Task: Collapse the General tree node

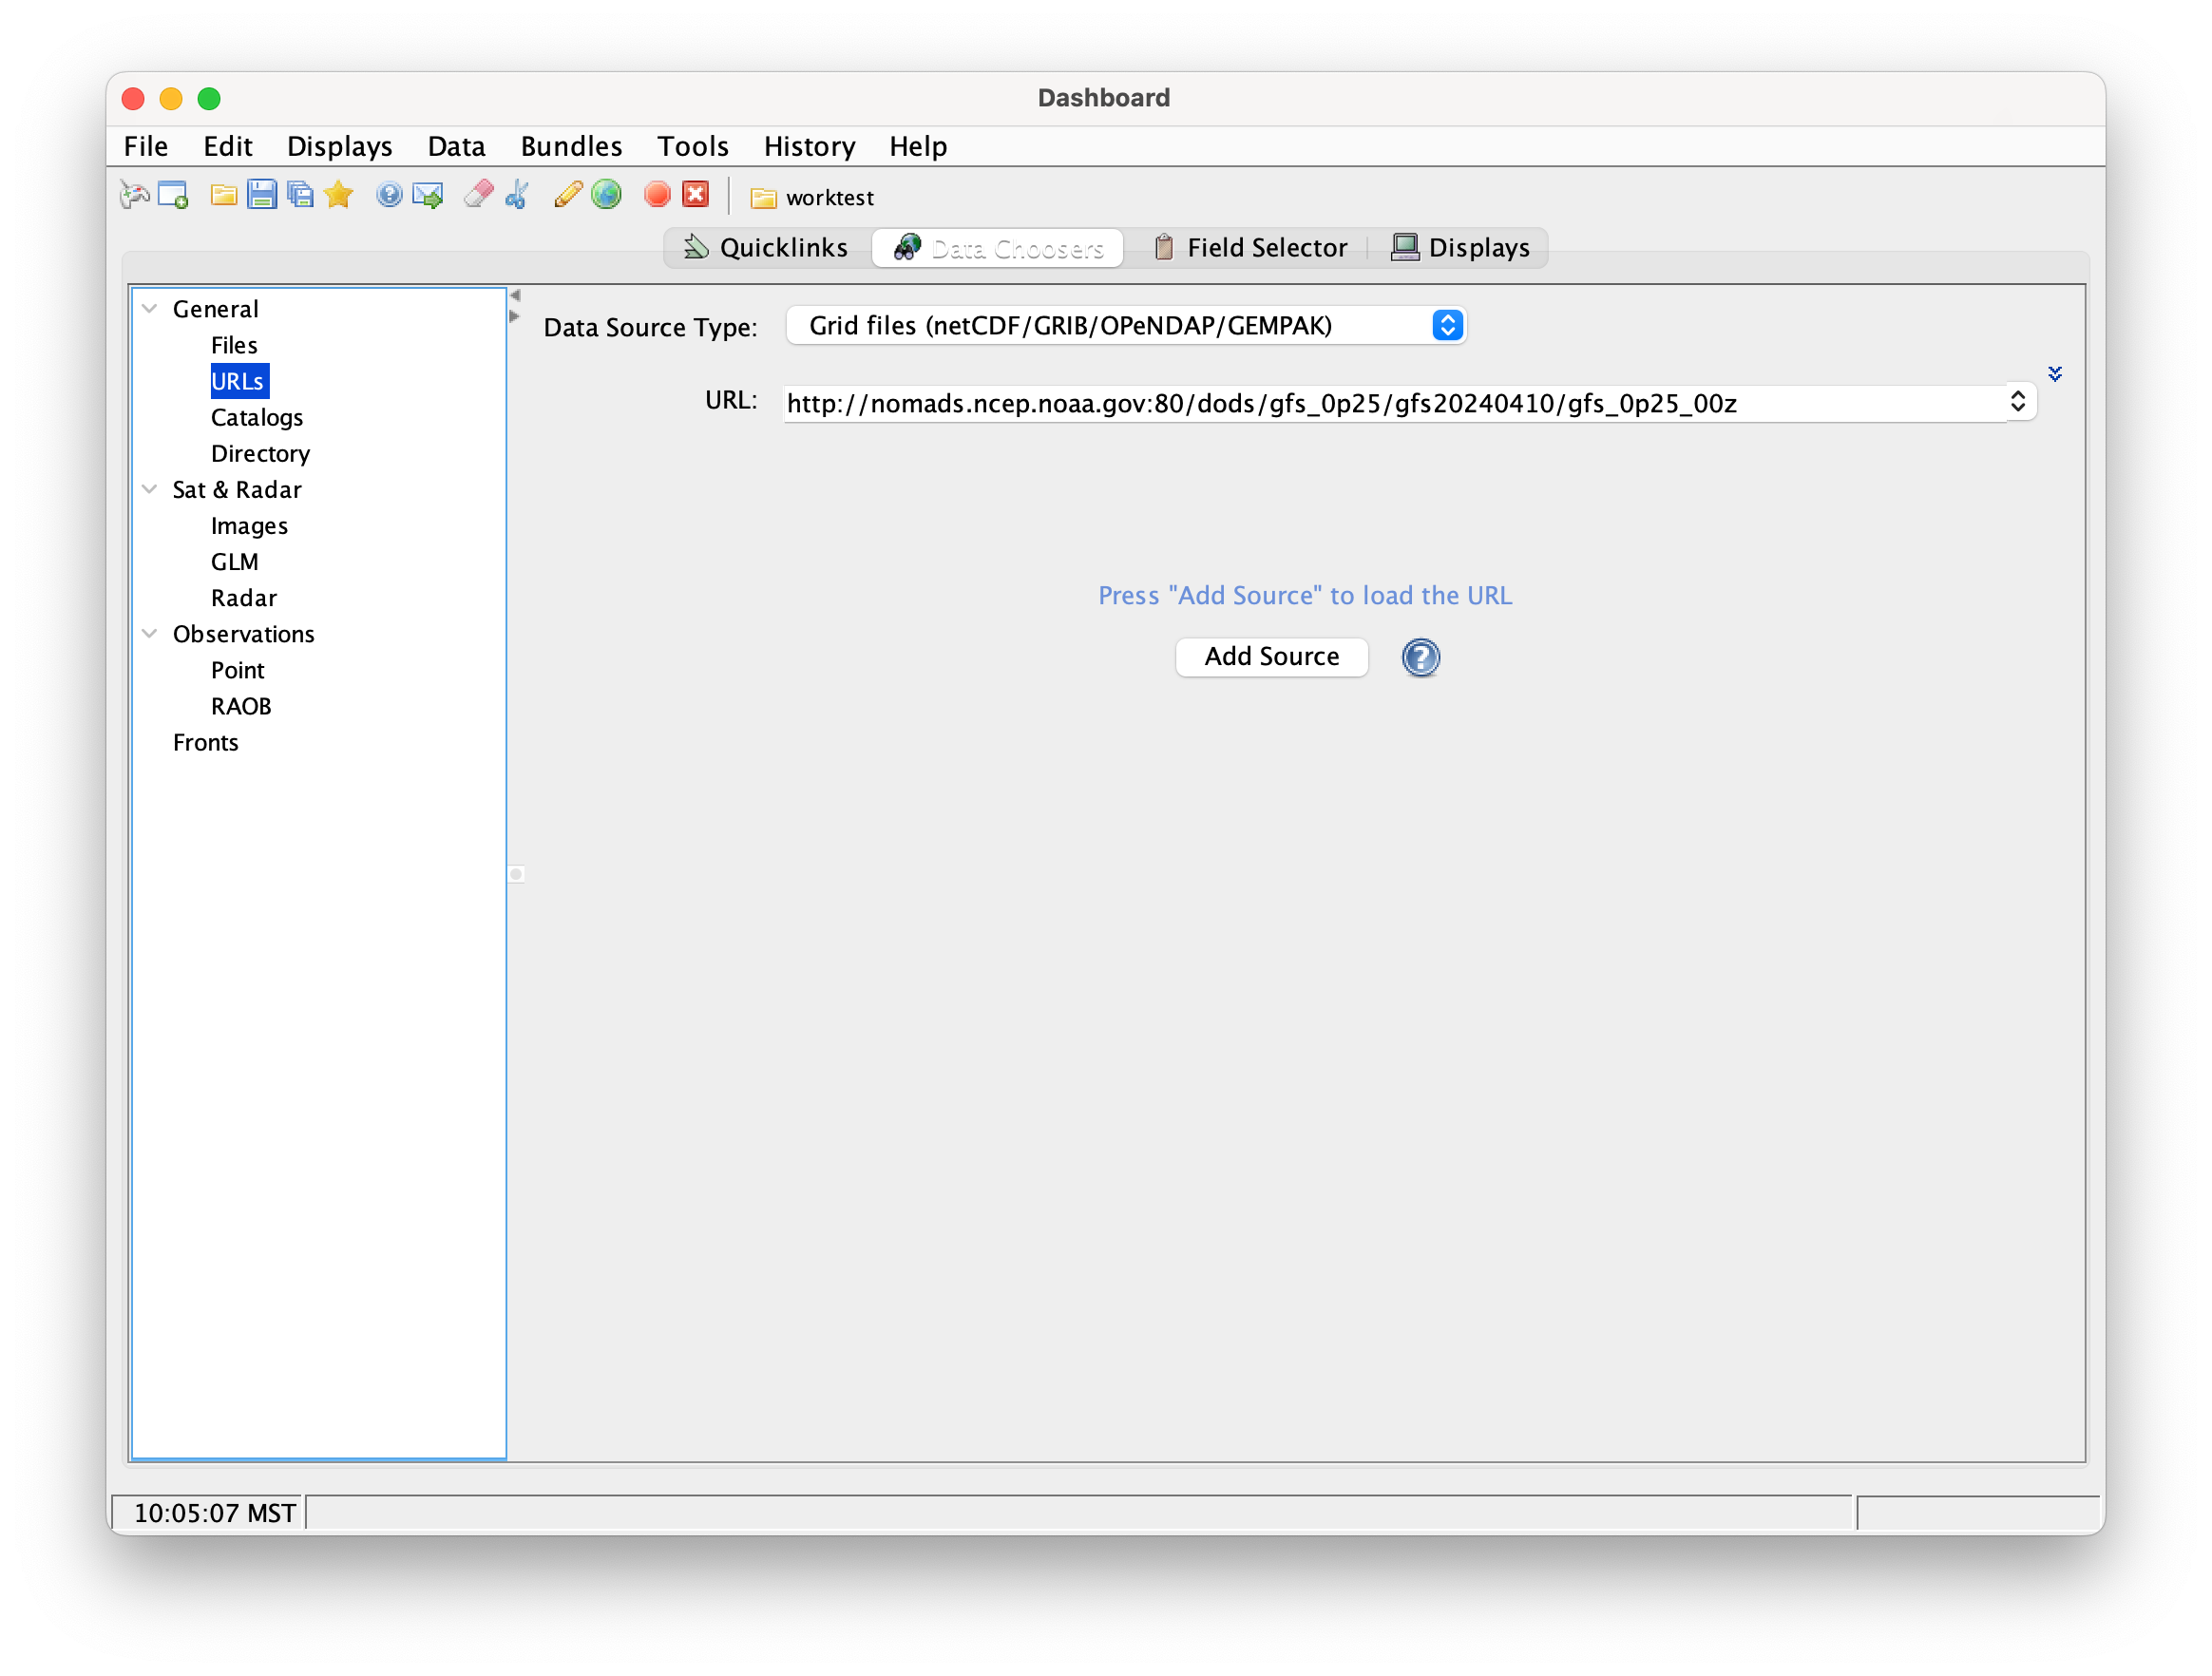Action: [x=150, y=309]
